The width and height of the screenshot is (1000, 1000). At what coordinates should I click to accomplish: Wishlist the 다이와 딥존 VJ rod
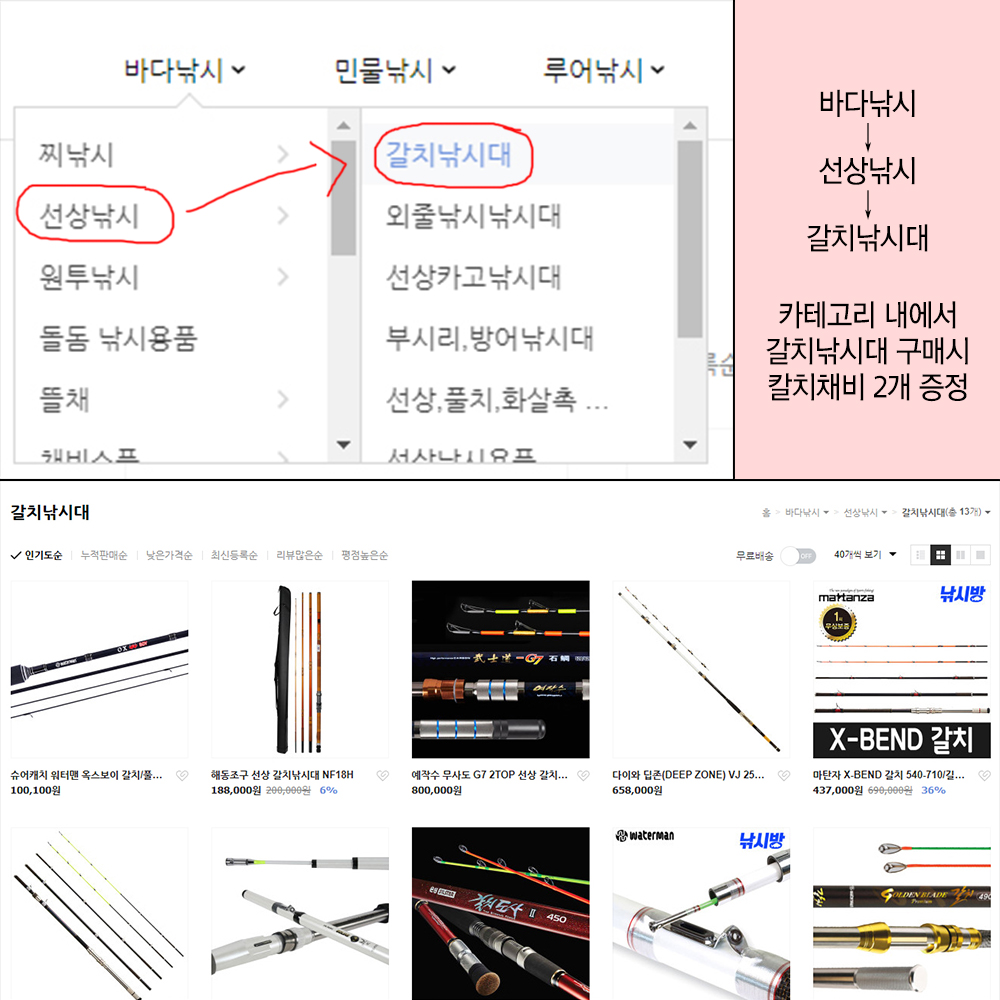tap(784, 776)
